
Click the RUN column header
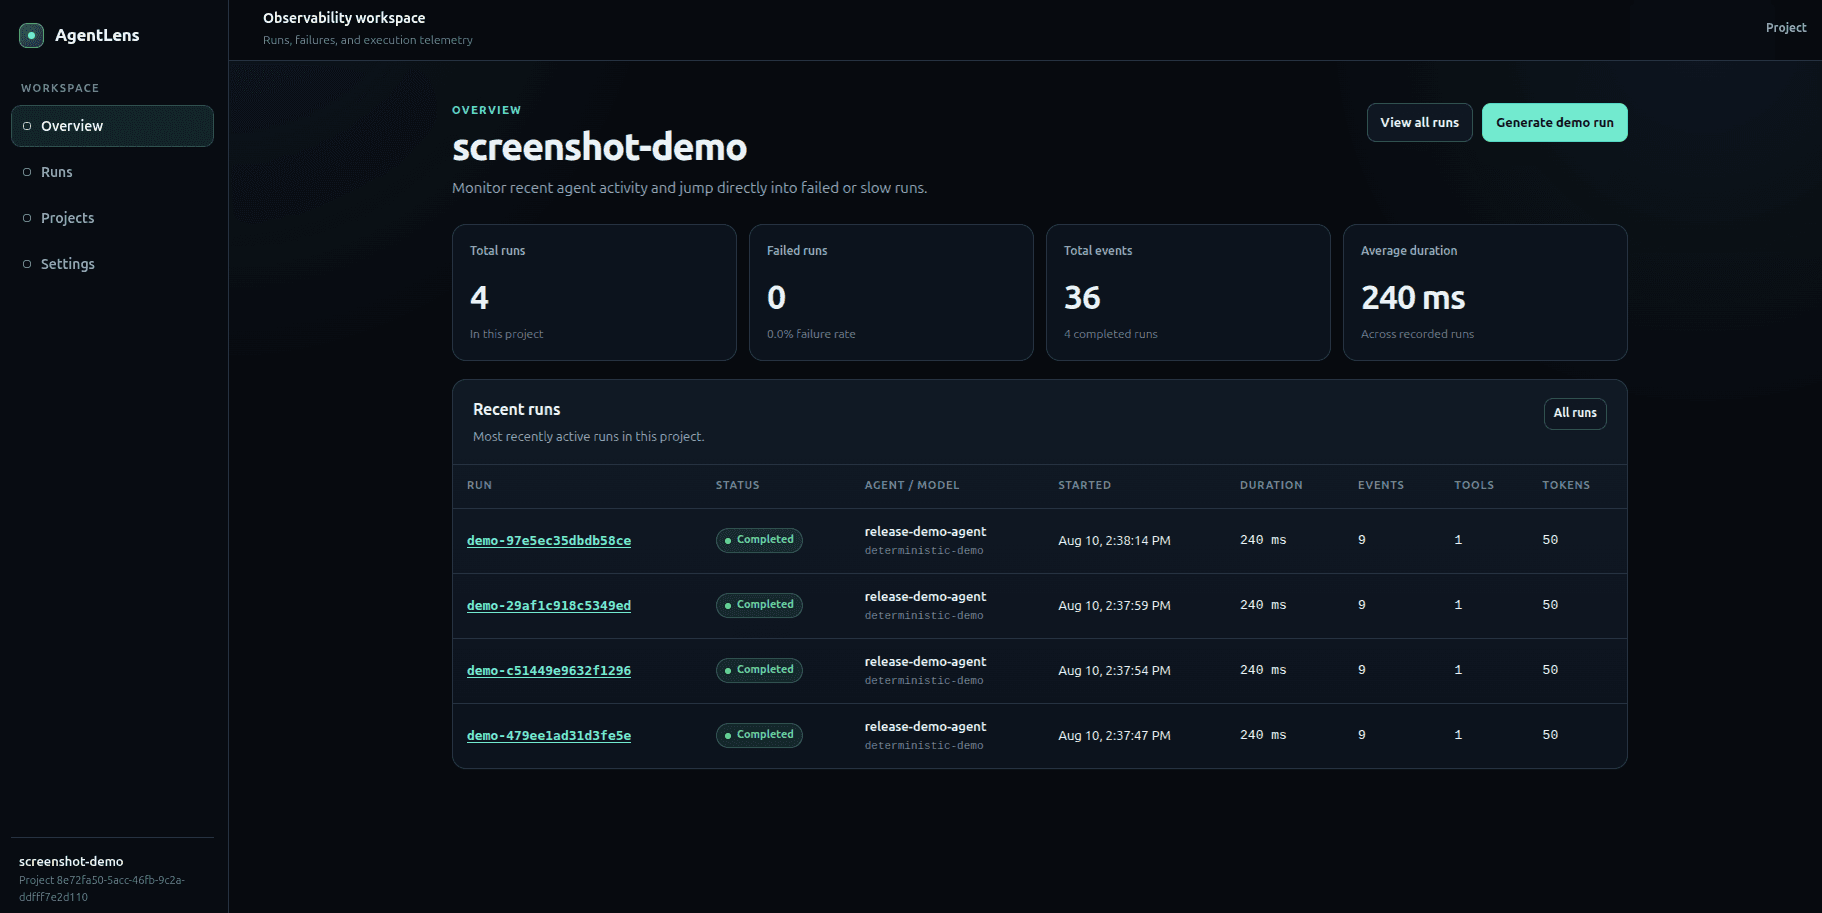tap(479, 485)
